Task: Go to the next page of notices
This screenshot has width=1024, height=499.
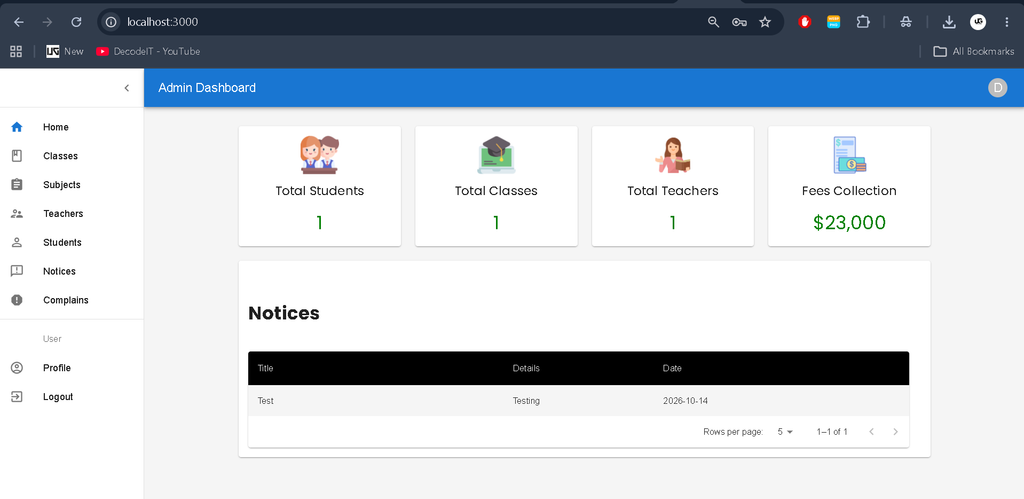Action: [x=895, y=432]
